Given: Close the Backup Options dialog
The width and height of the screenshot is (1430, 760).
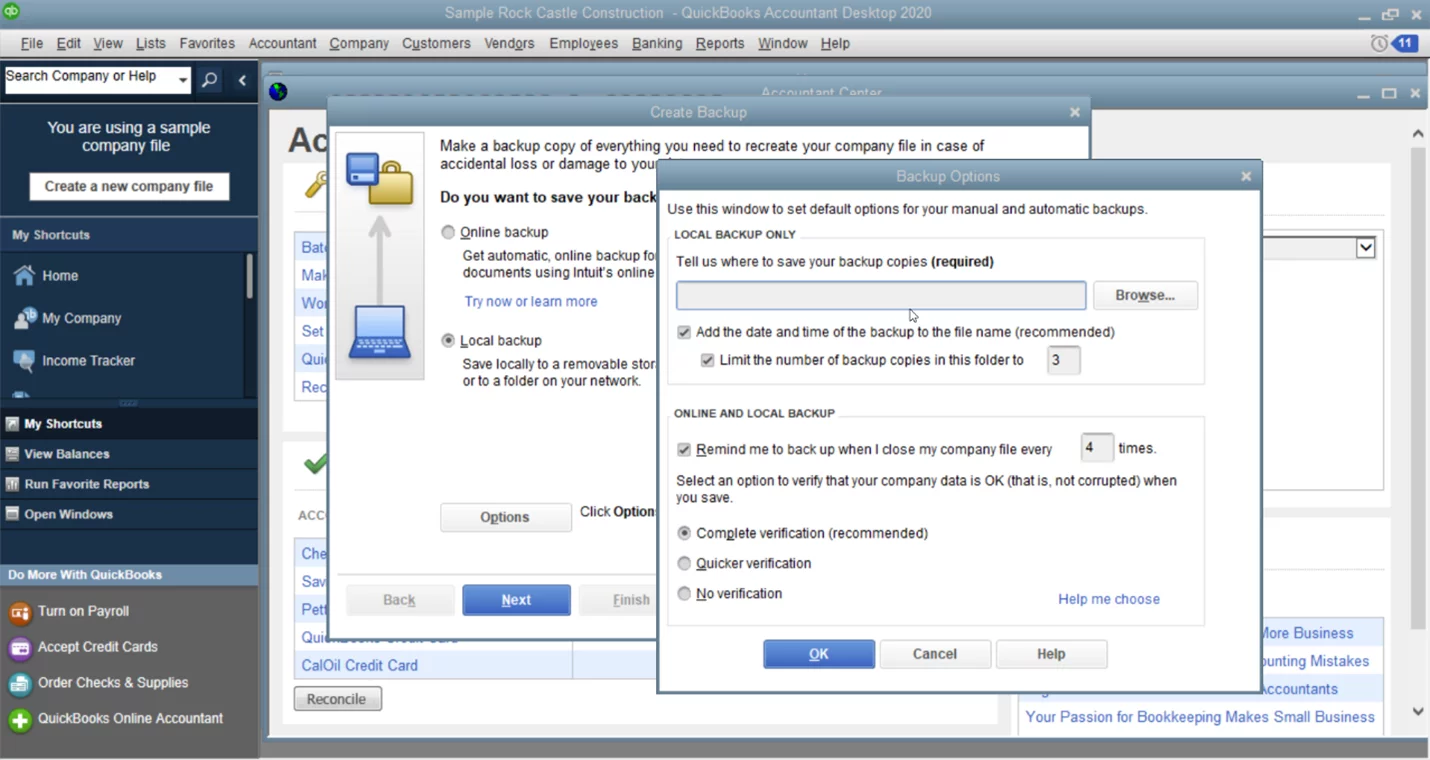Looking at the screenshot, I should point(1246,176).
